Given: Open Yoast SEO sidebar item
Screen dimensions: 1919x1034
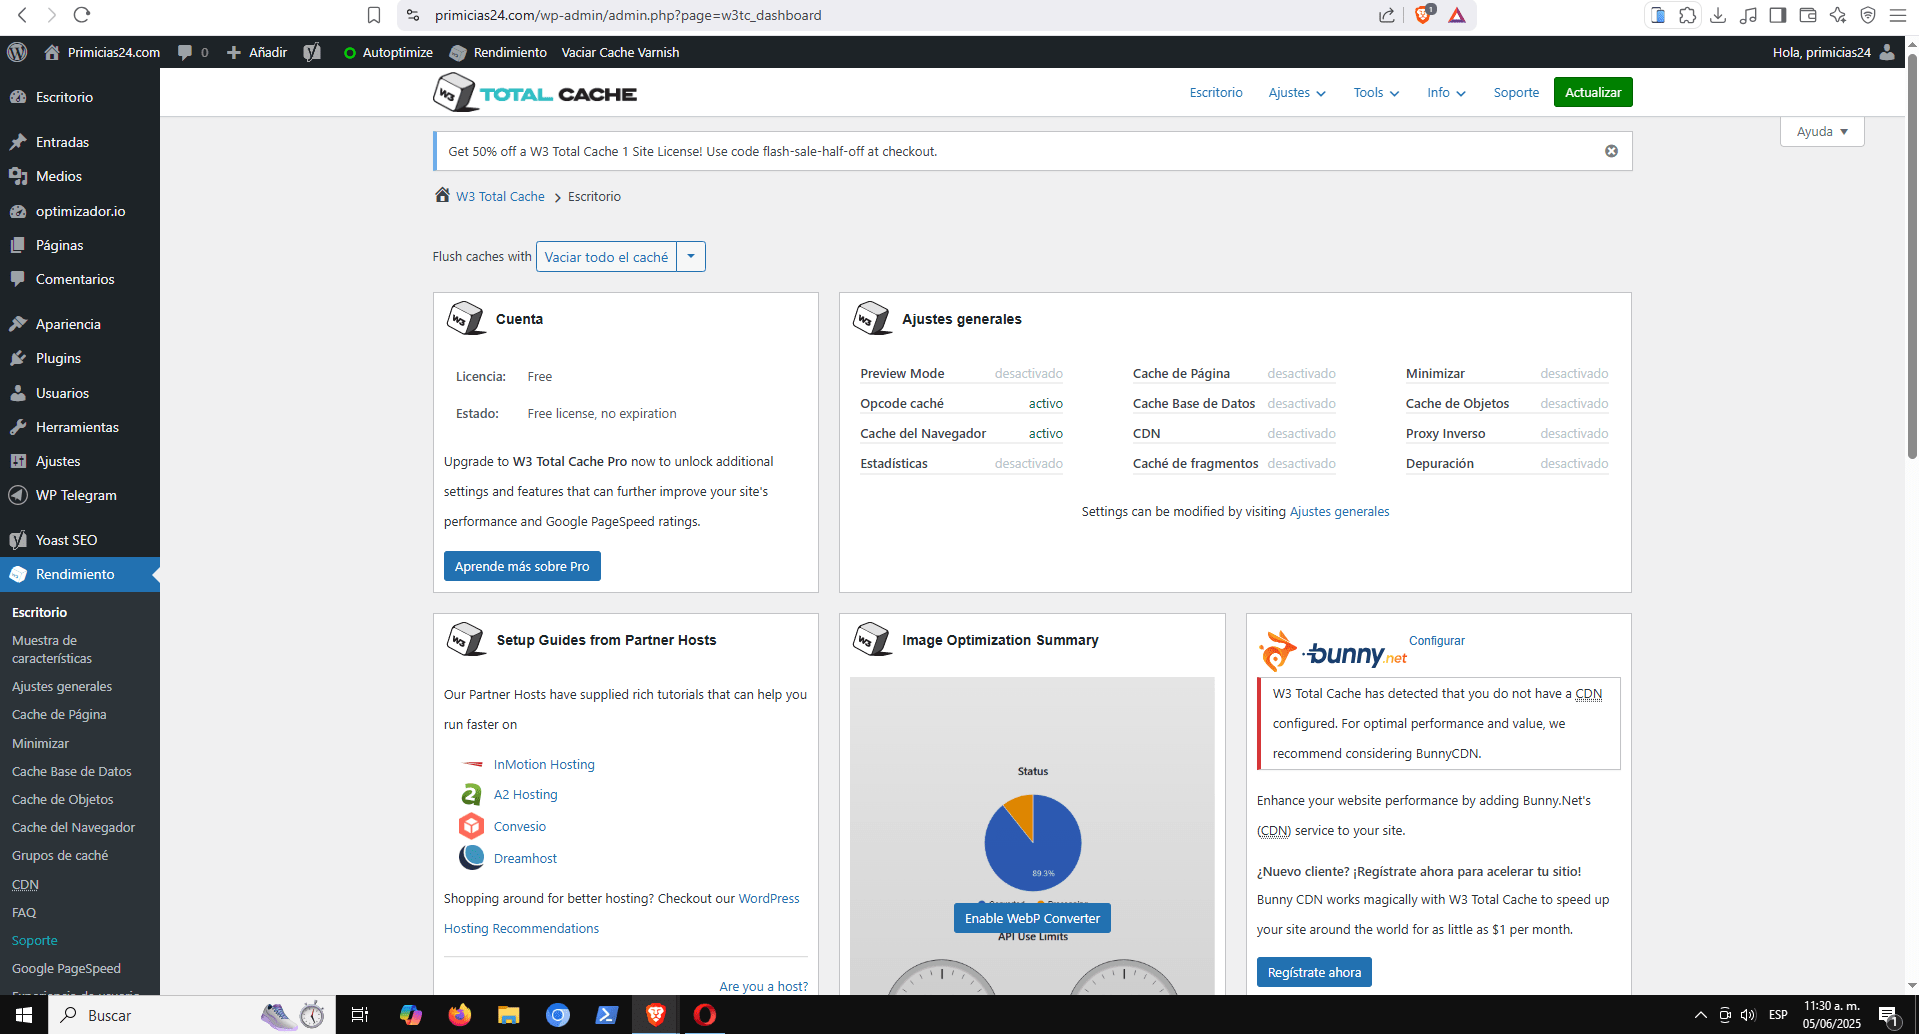Looking at the screenshot, I should point(80,540).
